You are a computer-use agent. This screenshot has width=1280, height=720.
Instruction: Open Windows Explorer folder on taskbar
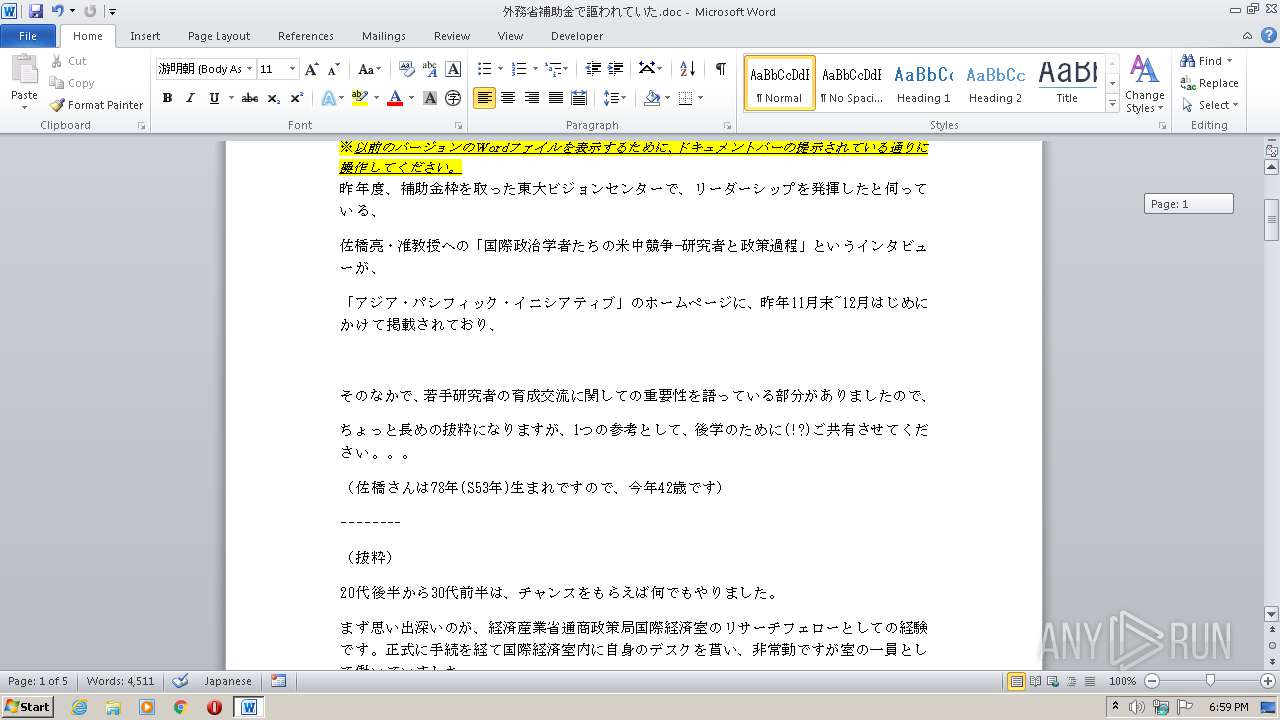113,707
